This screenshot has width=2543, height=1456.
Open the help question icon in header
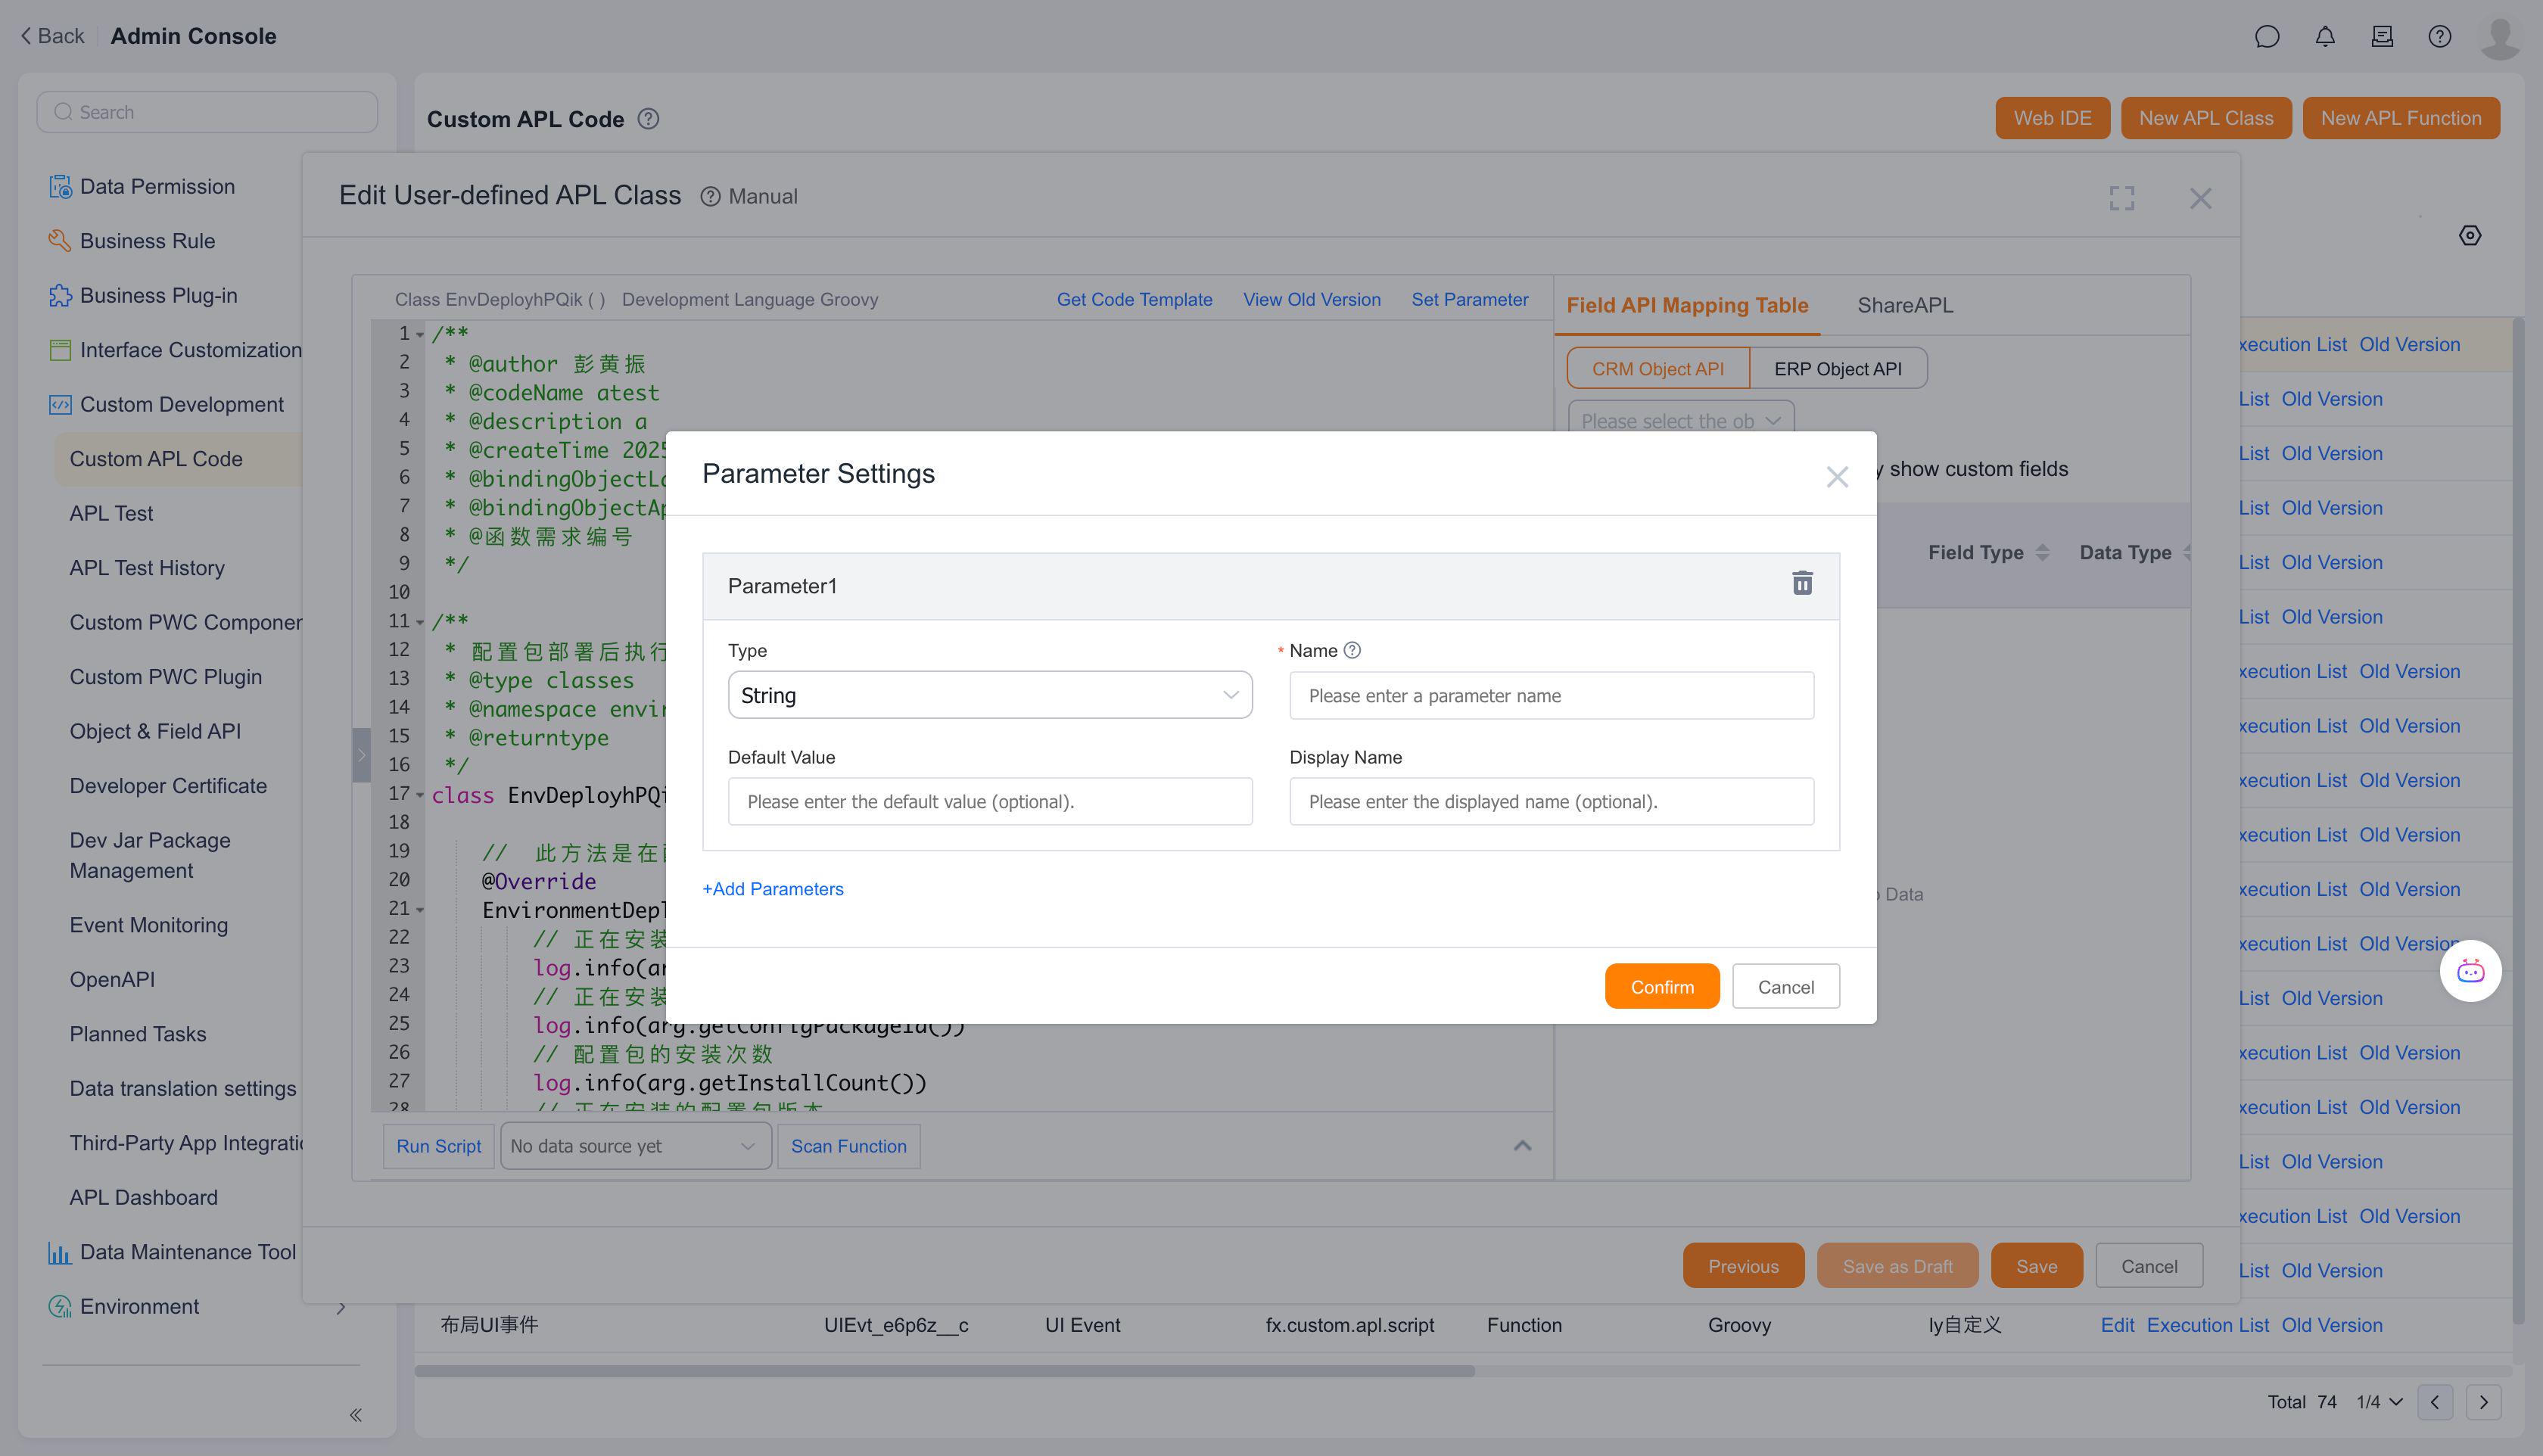(x=2440, y=37)
